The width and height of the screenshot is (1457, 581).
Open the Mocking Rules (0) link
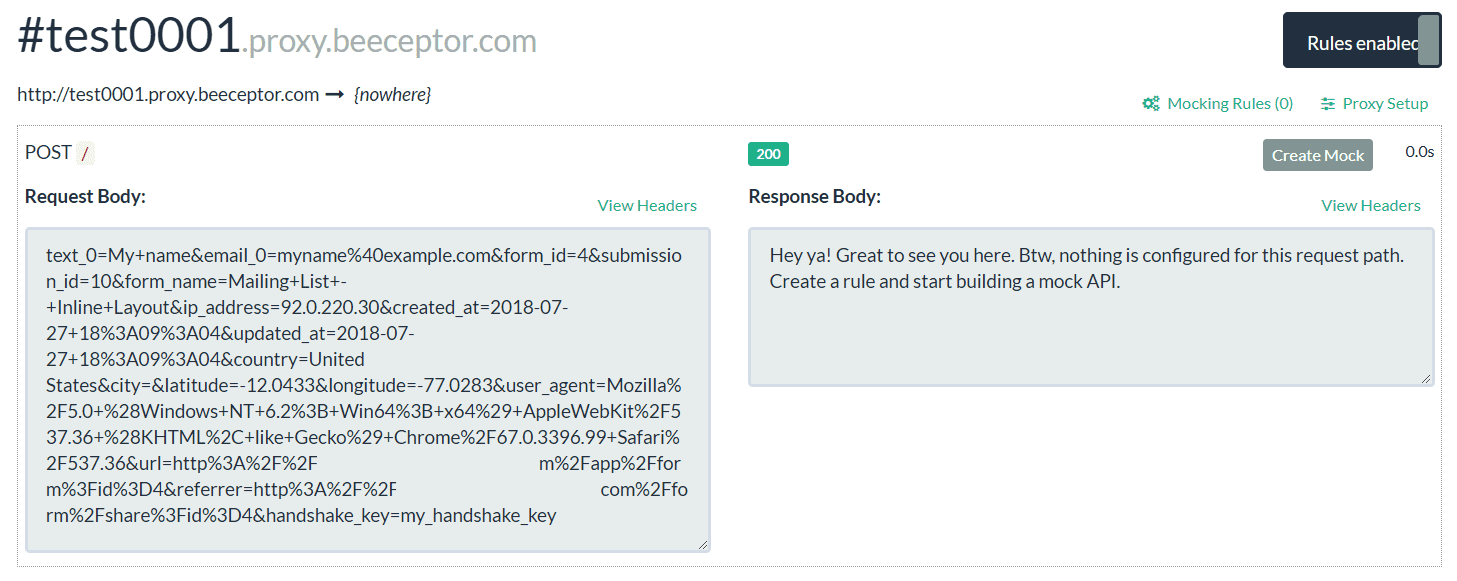pyautogui.click(x=1230, y=104)
